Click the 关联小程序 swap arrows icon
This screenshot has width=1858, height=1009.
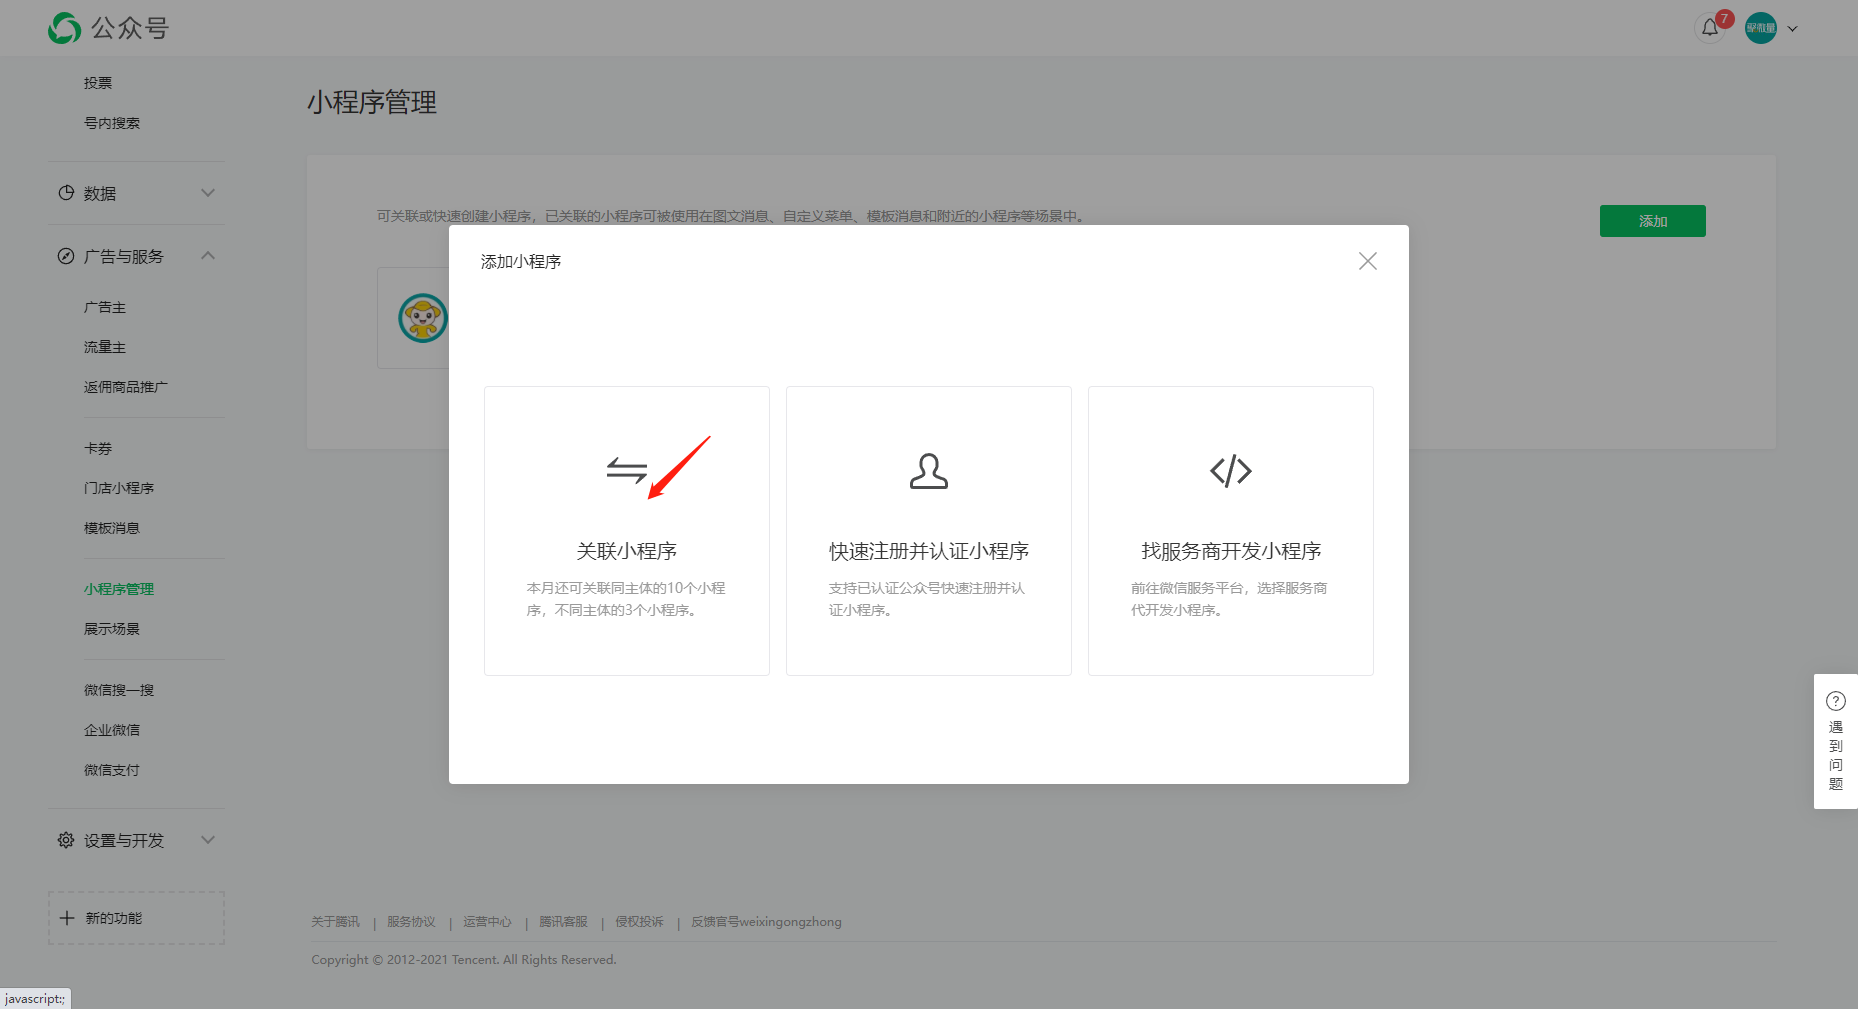coord(627,470)
